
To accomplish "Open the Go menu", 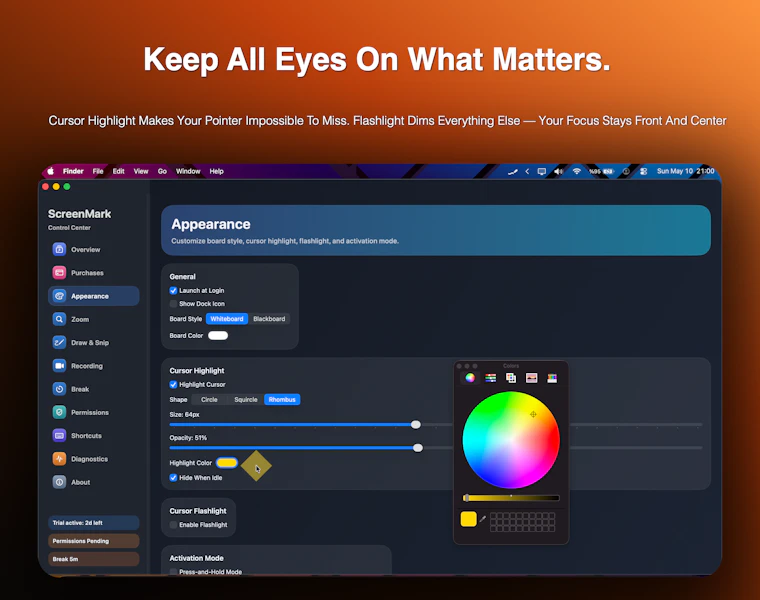I will pyautogui.click(x=162, y=171).
